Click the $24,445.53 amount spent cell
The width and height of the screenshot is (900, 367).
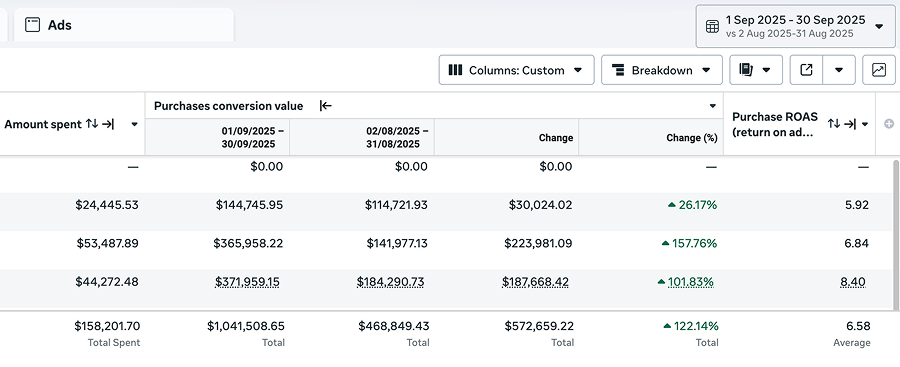pos(107,205)
